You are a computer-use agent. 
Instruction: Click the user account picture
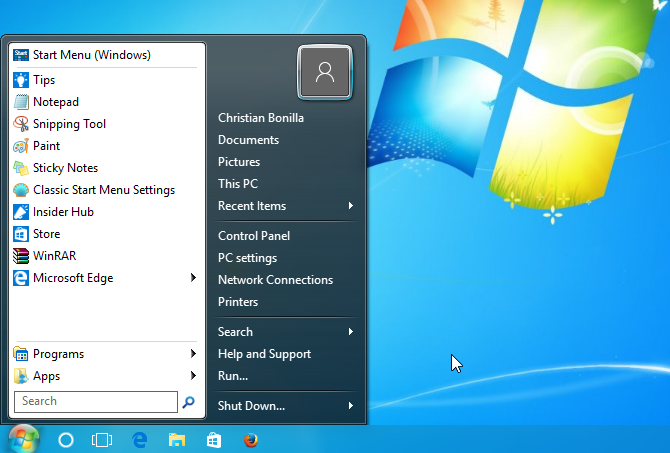324,72
